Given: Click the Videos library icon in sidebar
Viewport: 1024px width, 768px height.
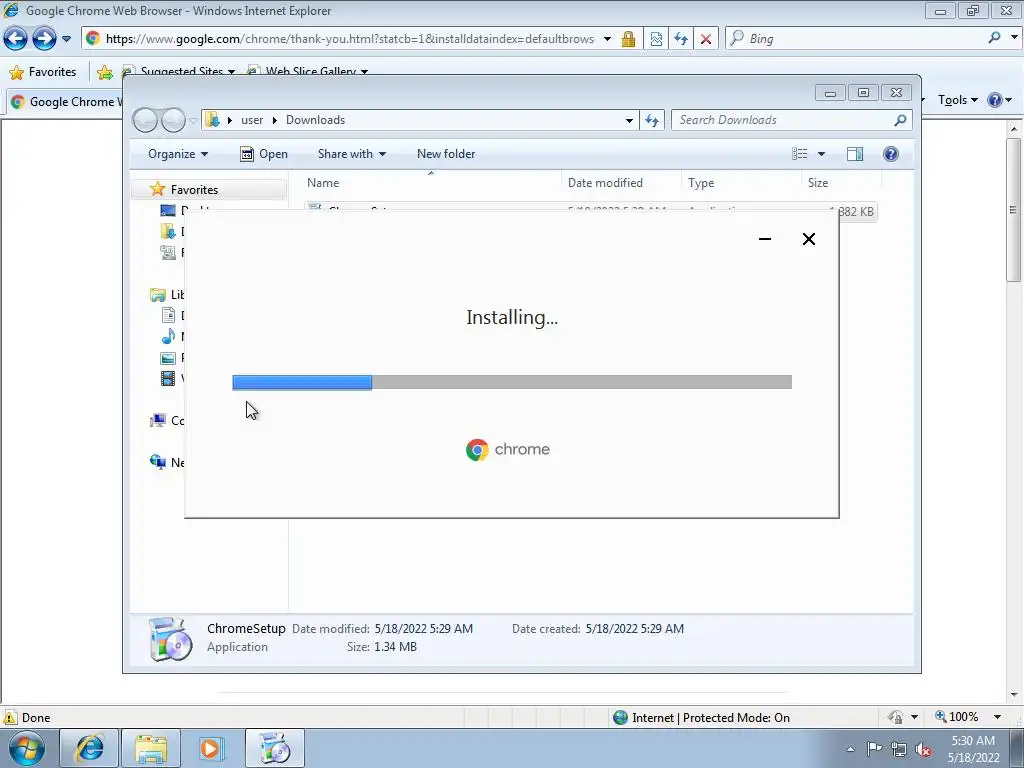Looking at the screenshot, I should click(168, 378).
